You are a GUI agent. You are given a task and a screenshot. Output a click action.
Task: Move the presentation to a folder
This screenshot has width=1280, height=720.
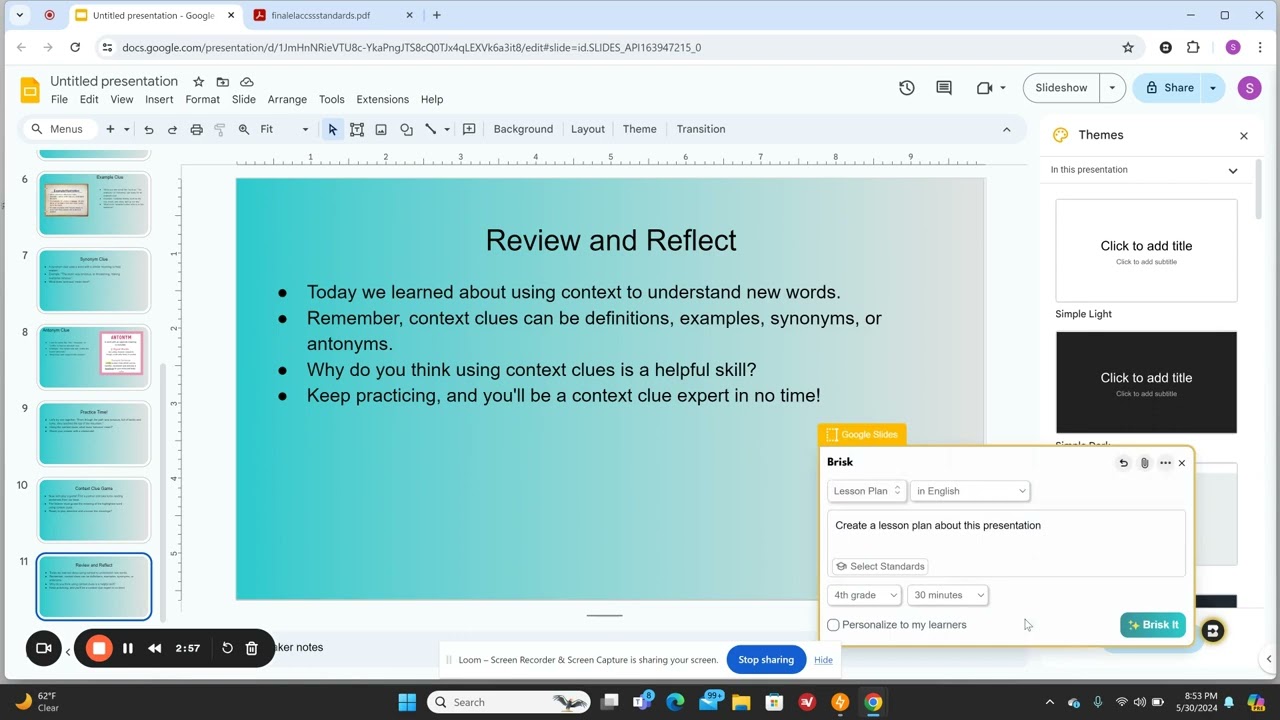pos(222,82)
